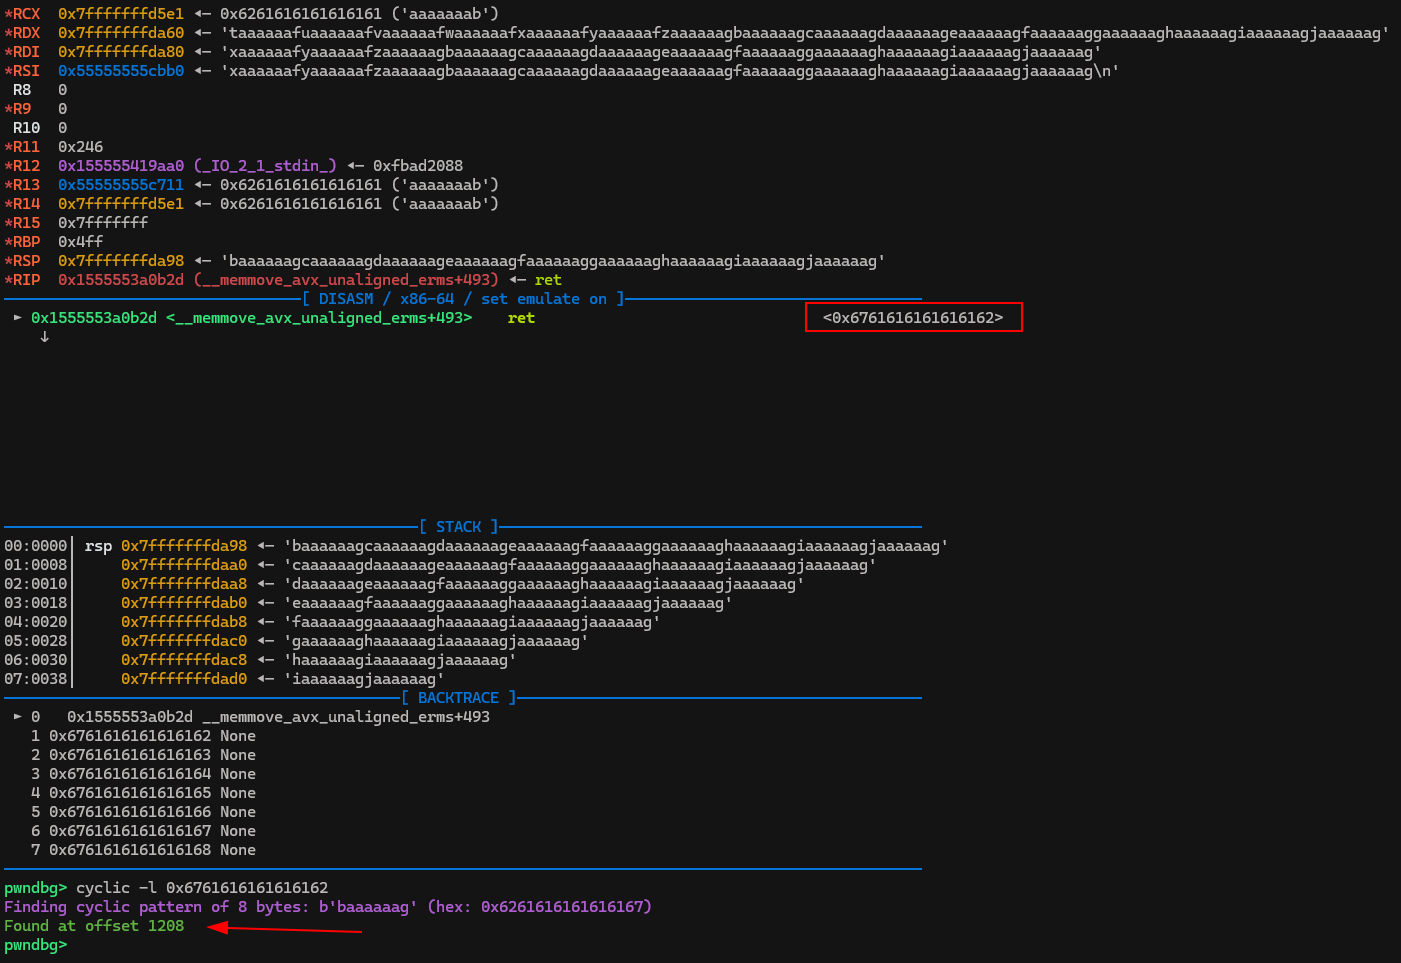This screenshot has height=963, width=1401.
Task: Click the RIP register address 0x1555553a0b2d
Action: [x=121, y=280]
